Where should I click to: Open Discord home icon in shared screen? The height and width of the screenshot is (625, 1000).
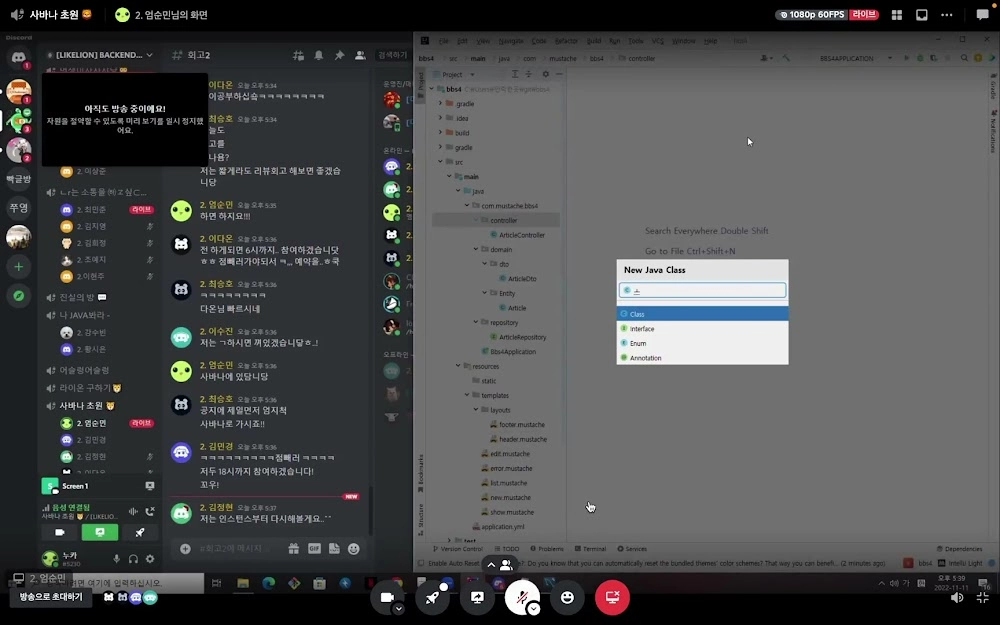click(x=18, y=58)
